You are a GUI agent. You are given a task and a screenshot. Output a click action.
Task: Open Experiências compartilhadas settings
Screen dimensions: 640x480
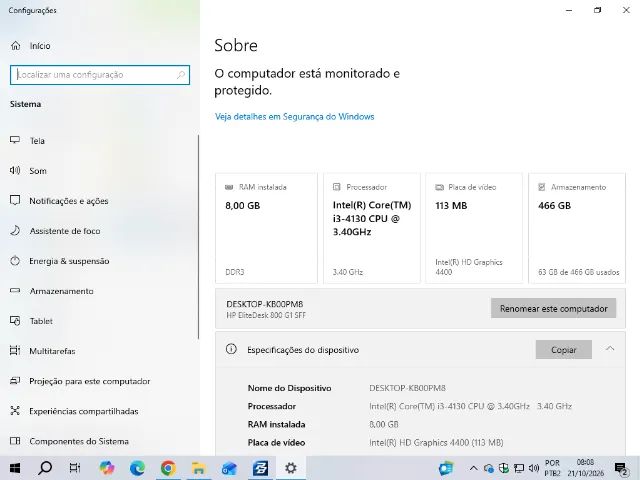tap(84, 411)
